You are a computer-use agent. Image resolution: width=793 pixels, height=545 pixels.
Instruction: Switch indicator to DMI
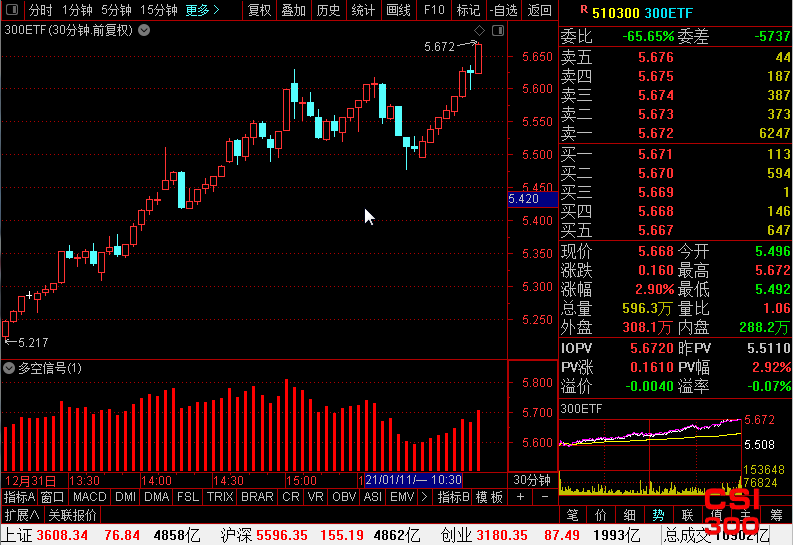click(125, 497)
